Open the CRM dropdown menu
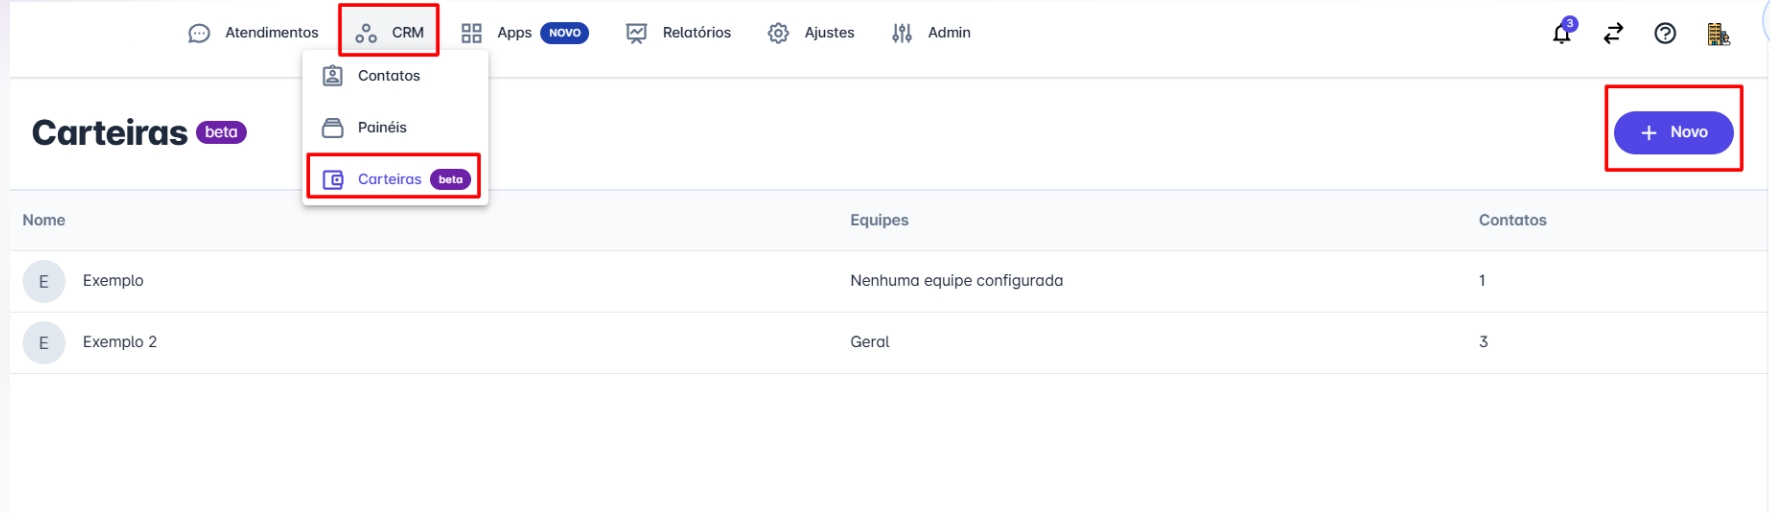 coord(389,33)
